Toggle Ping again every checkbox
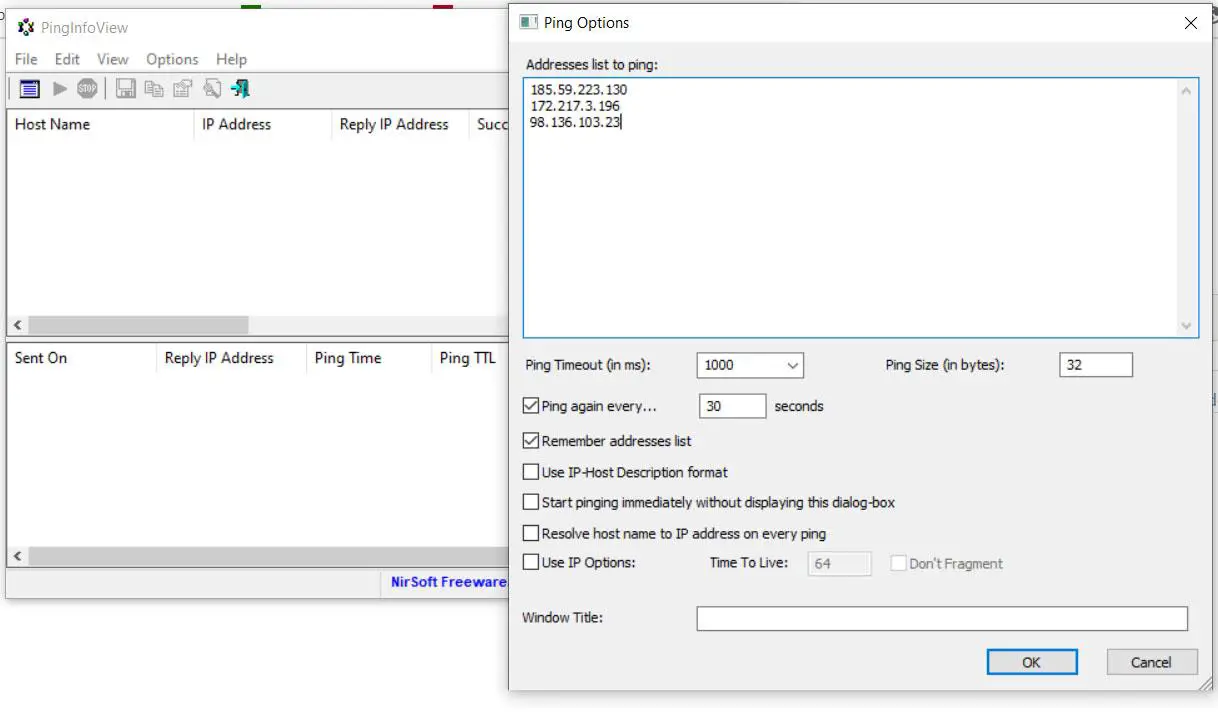This screenshot has height=714, width=1218. coord(531,406)
